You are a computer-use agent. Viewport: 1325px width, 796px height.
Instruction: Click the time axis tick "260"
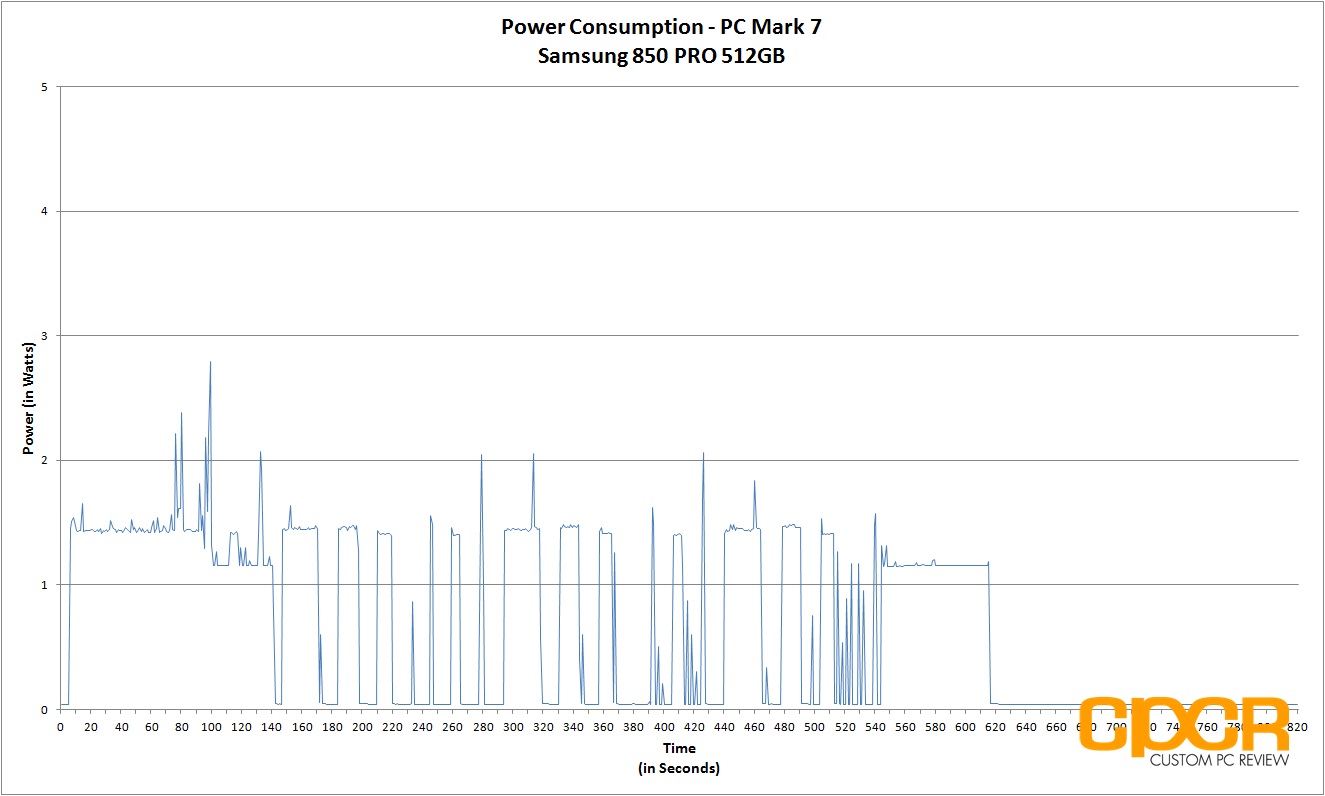click(453, 727)
